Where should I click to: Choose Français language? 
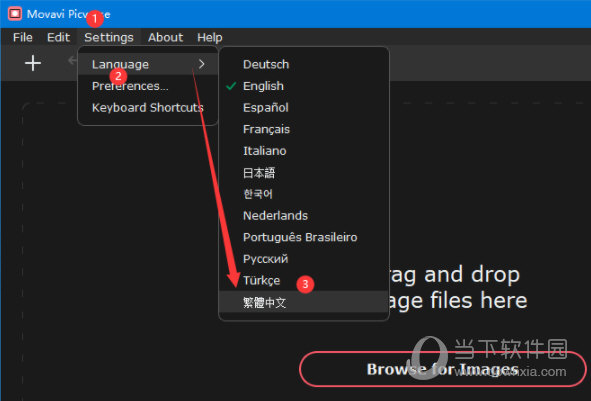[x=304, y=129]
